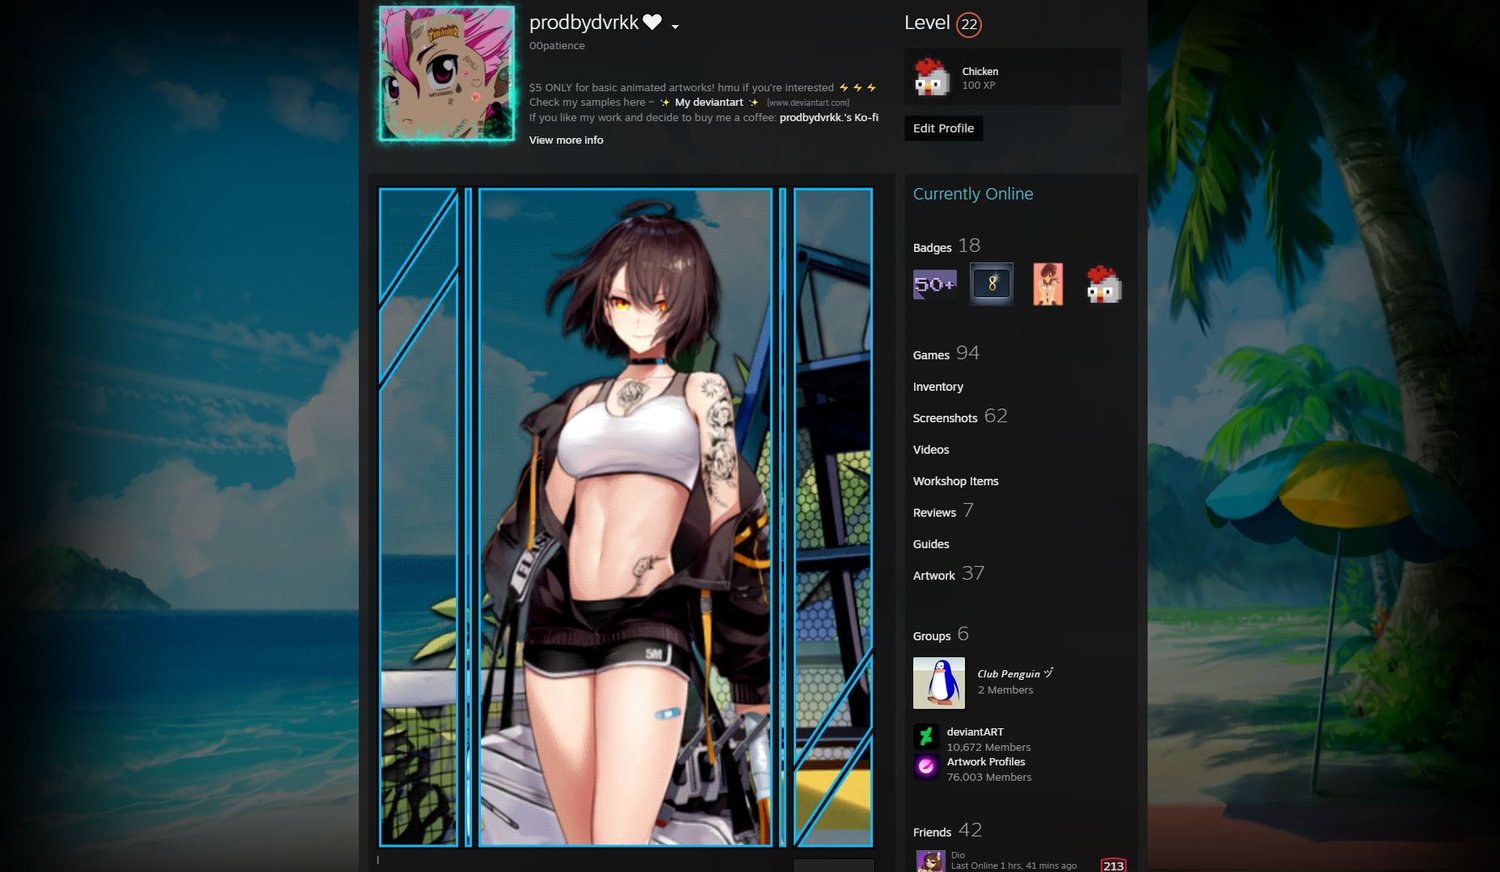This screenshot has height=872, width=1500.
Task: Open the Friends 42 link
Action: pos(947,830)
